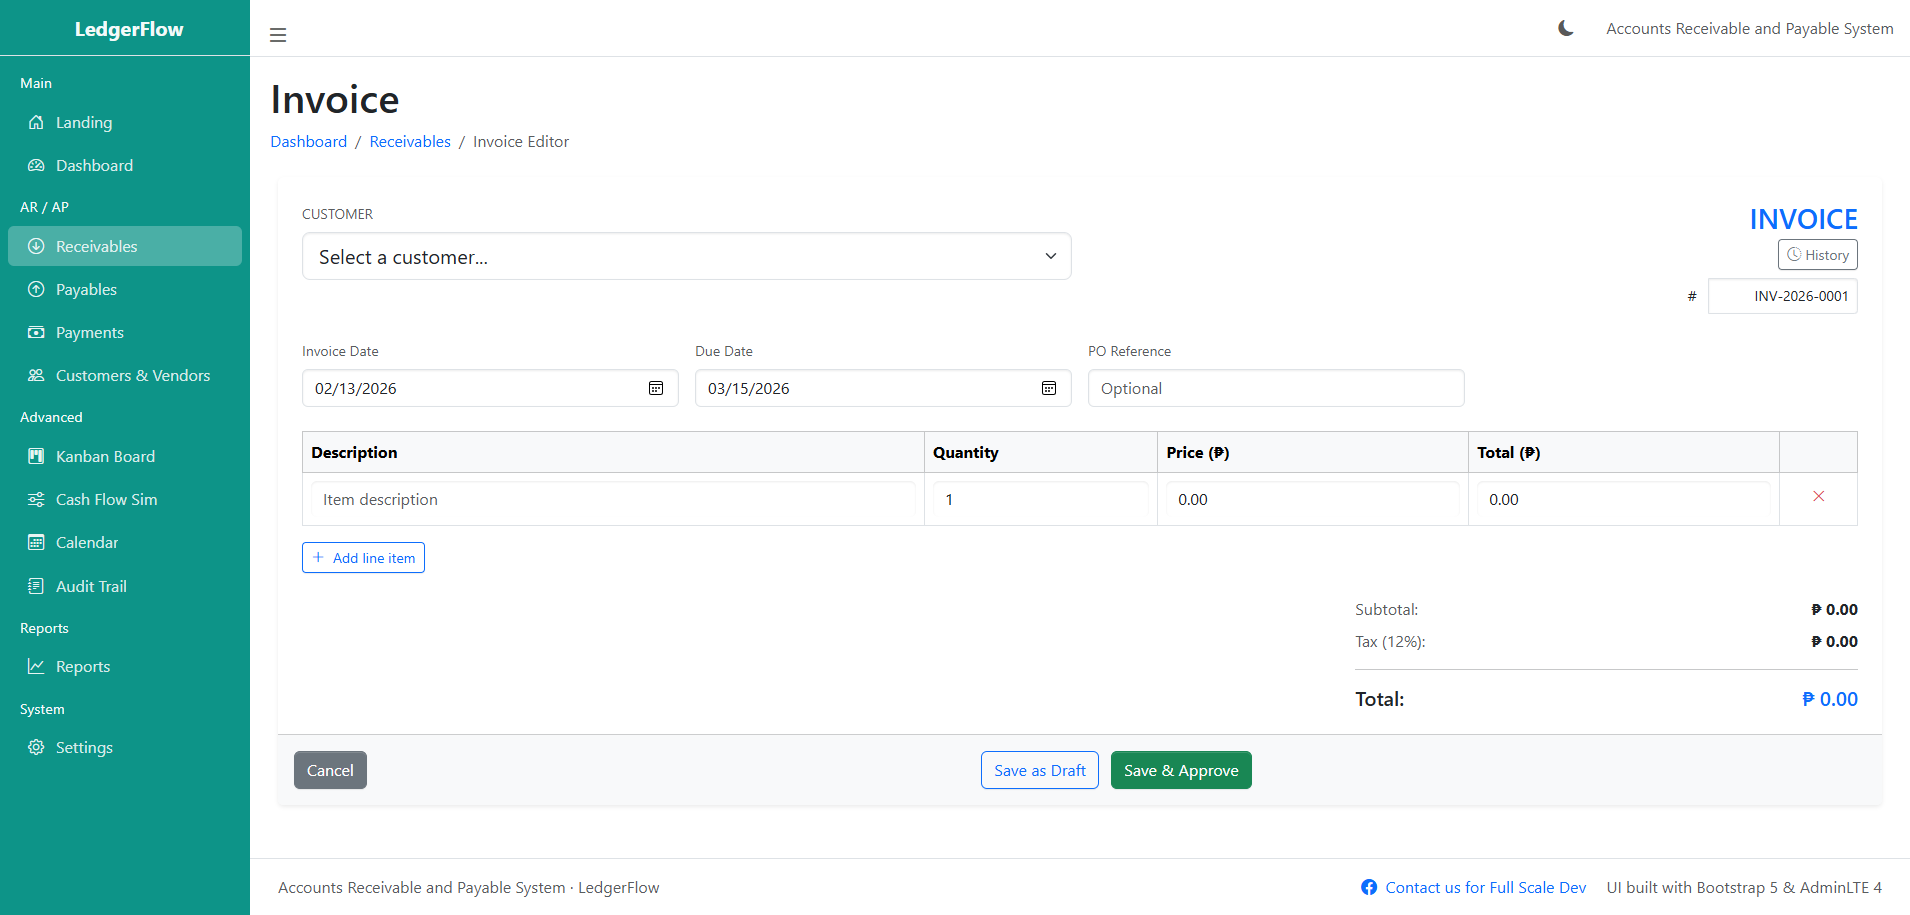The height and width of the screenshot is (915, 1910).
Task: Click the Payments icon
Action: click(36, 332)
